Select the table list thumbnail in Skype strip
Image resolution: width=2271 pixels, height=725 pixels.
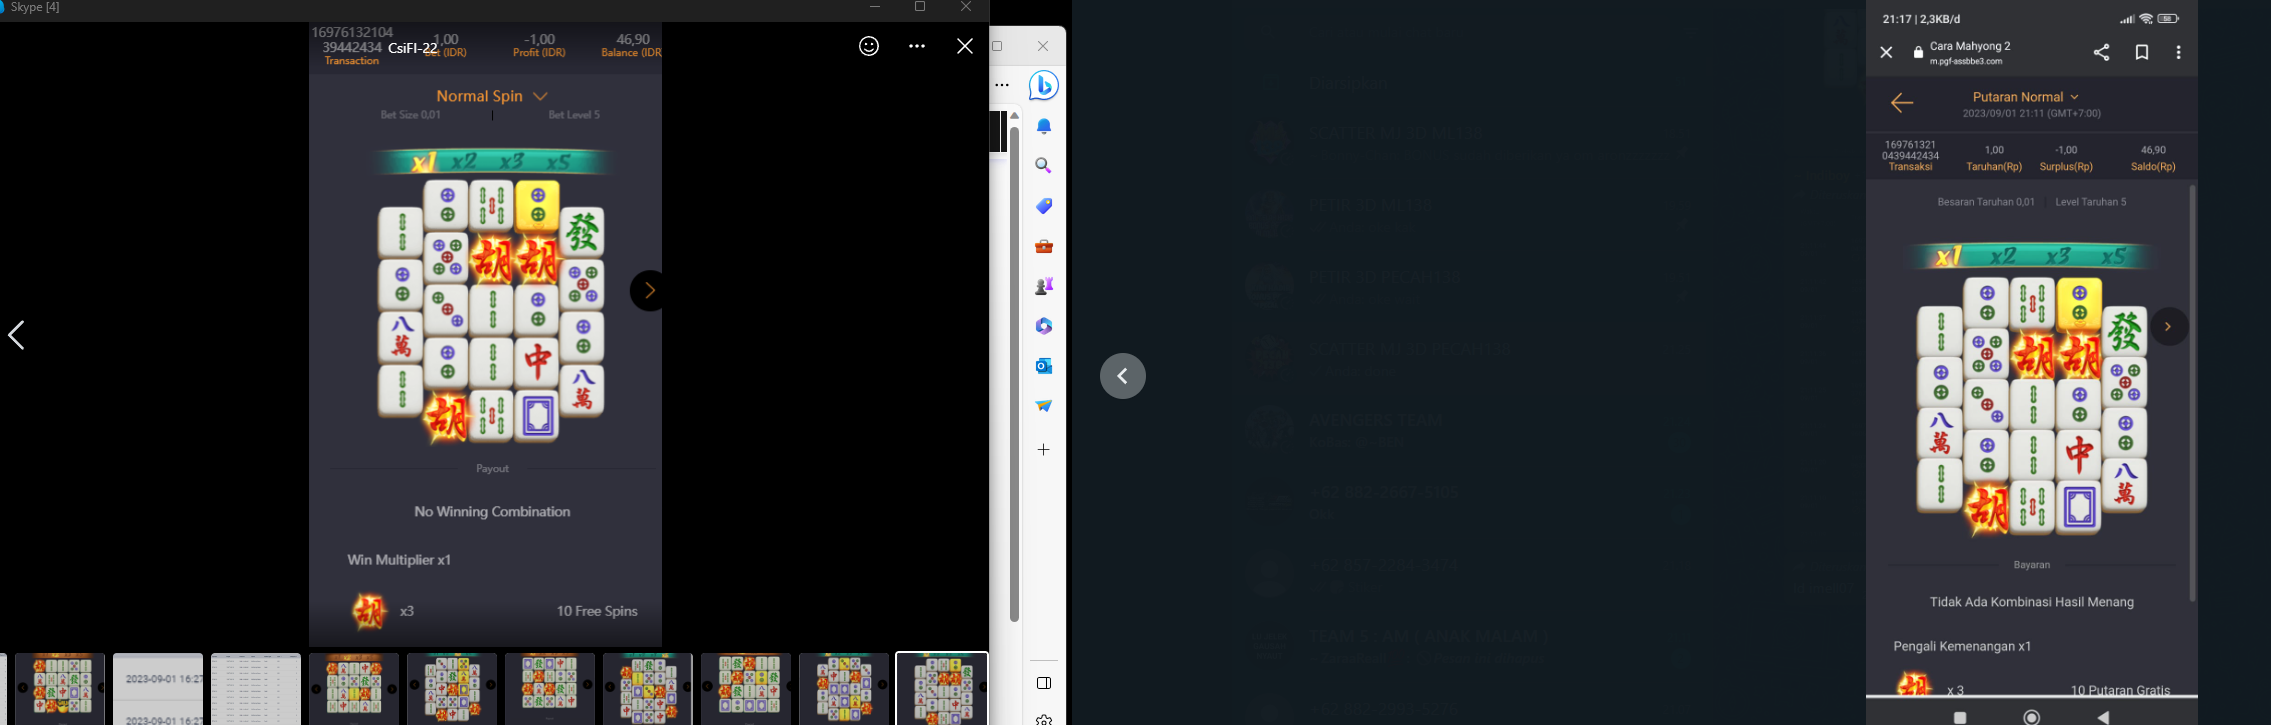tap(256, 688)
